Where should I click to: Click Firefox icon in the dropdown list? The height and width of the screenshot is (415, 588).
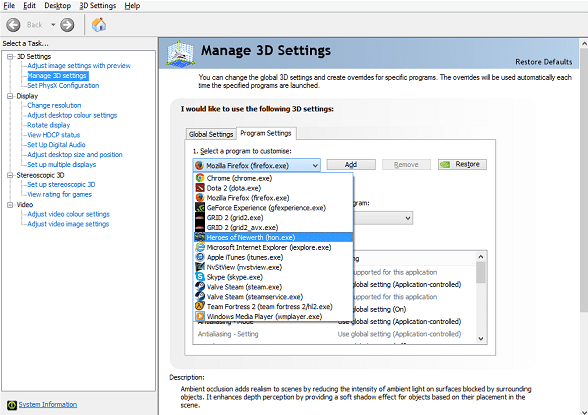click(x=200, y=198)
